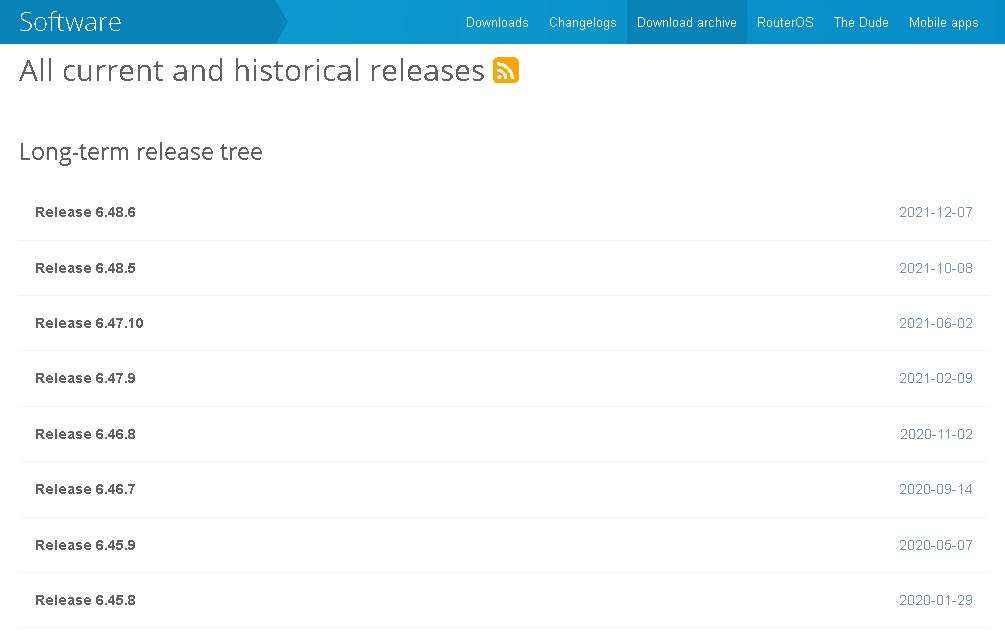Click the date 2020-11-02
The image size is (1005, 636).
[x=936, y=434]
